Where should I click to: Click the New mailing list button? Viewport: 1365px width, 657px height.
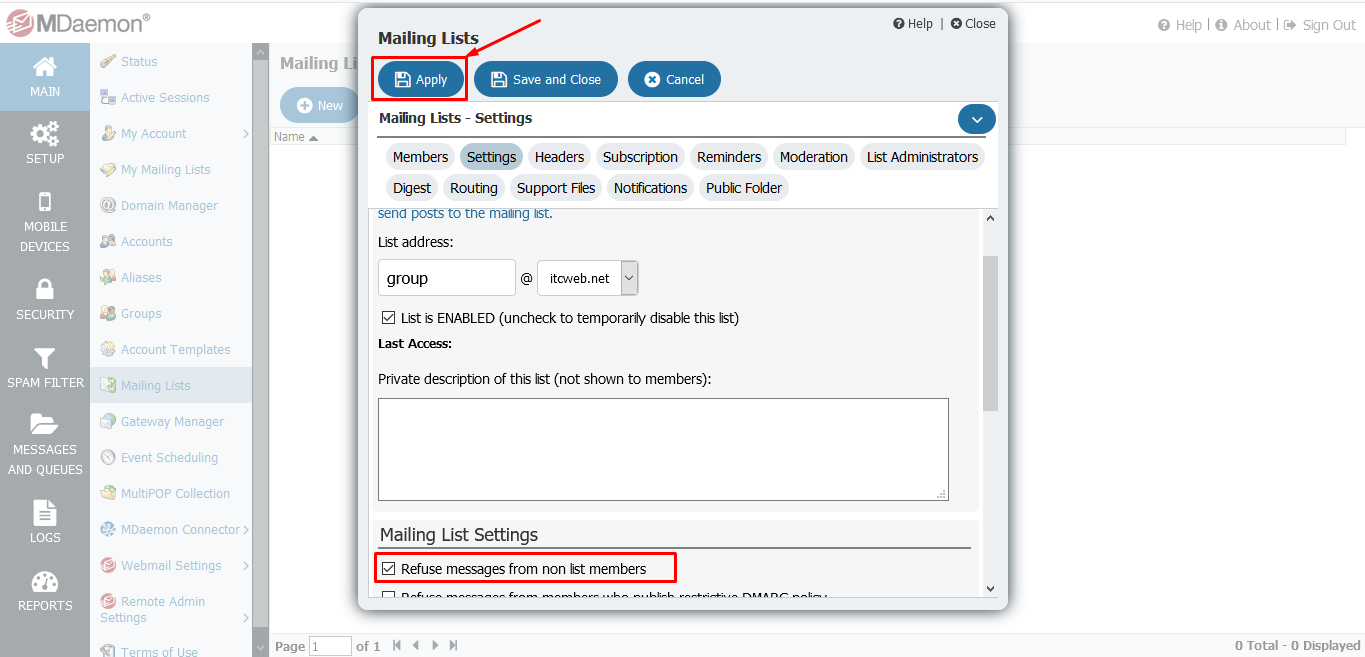(x=320, y=105)
